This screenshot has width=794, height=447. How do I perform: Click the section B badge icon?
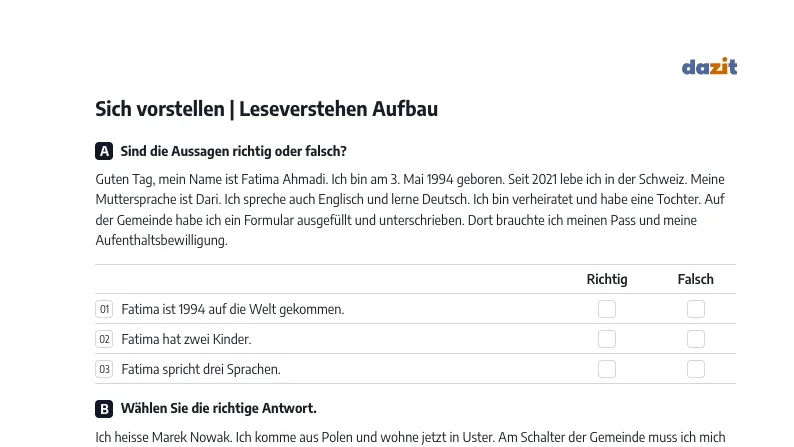[x=104, y=409]
